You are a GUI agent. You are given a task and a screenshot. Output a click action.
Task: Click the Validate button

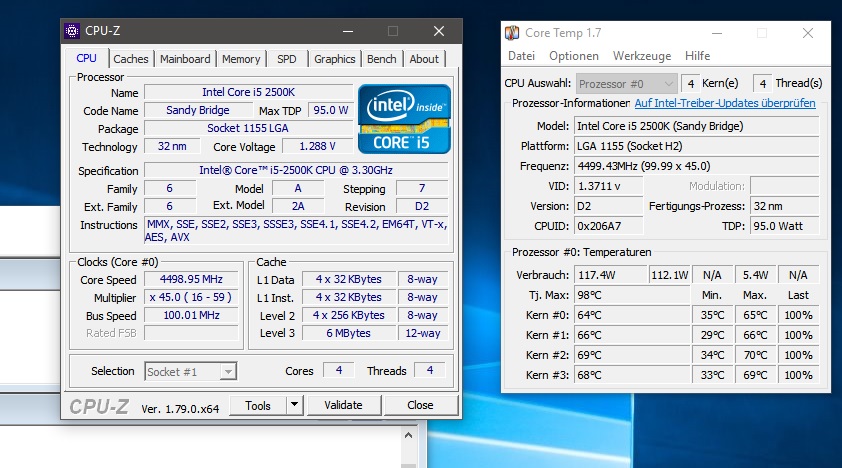344,405
